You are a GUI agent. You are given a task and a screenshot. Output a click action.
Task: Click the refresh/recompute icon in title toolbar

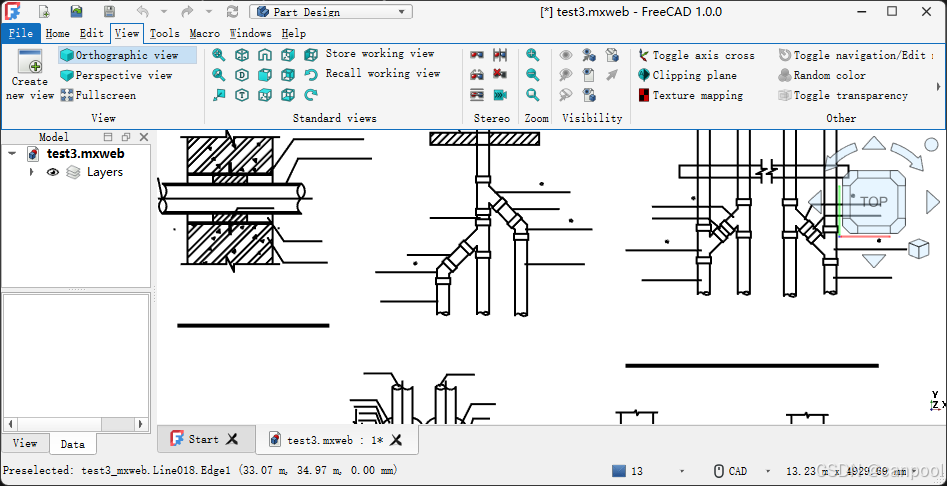232,11
